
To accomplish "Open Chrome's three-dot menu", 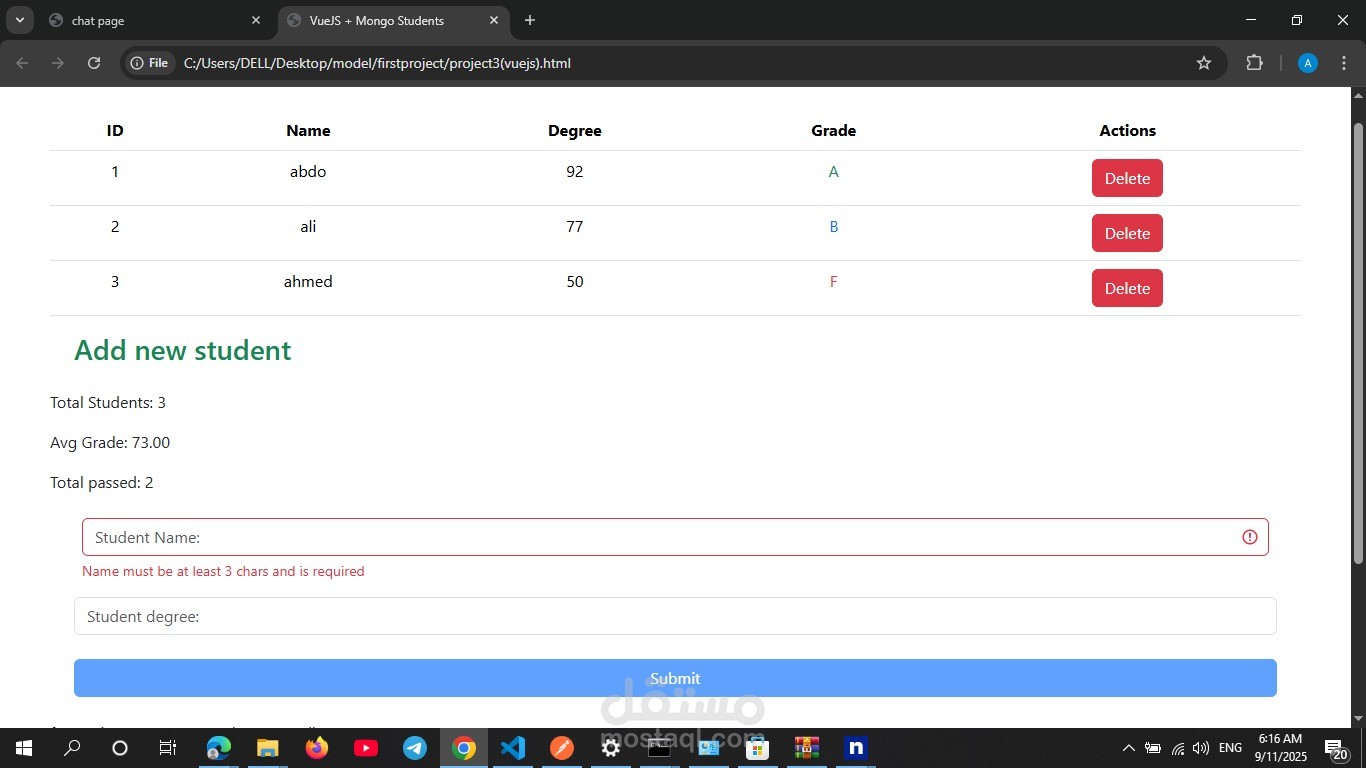I will [x=1344, y=63].
